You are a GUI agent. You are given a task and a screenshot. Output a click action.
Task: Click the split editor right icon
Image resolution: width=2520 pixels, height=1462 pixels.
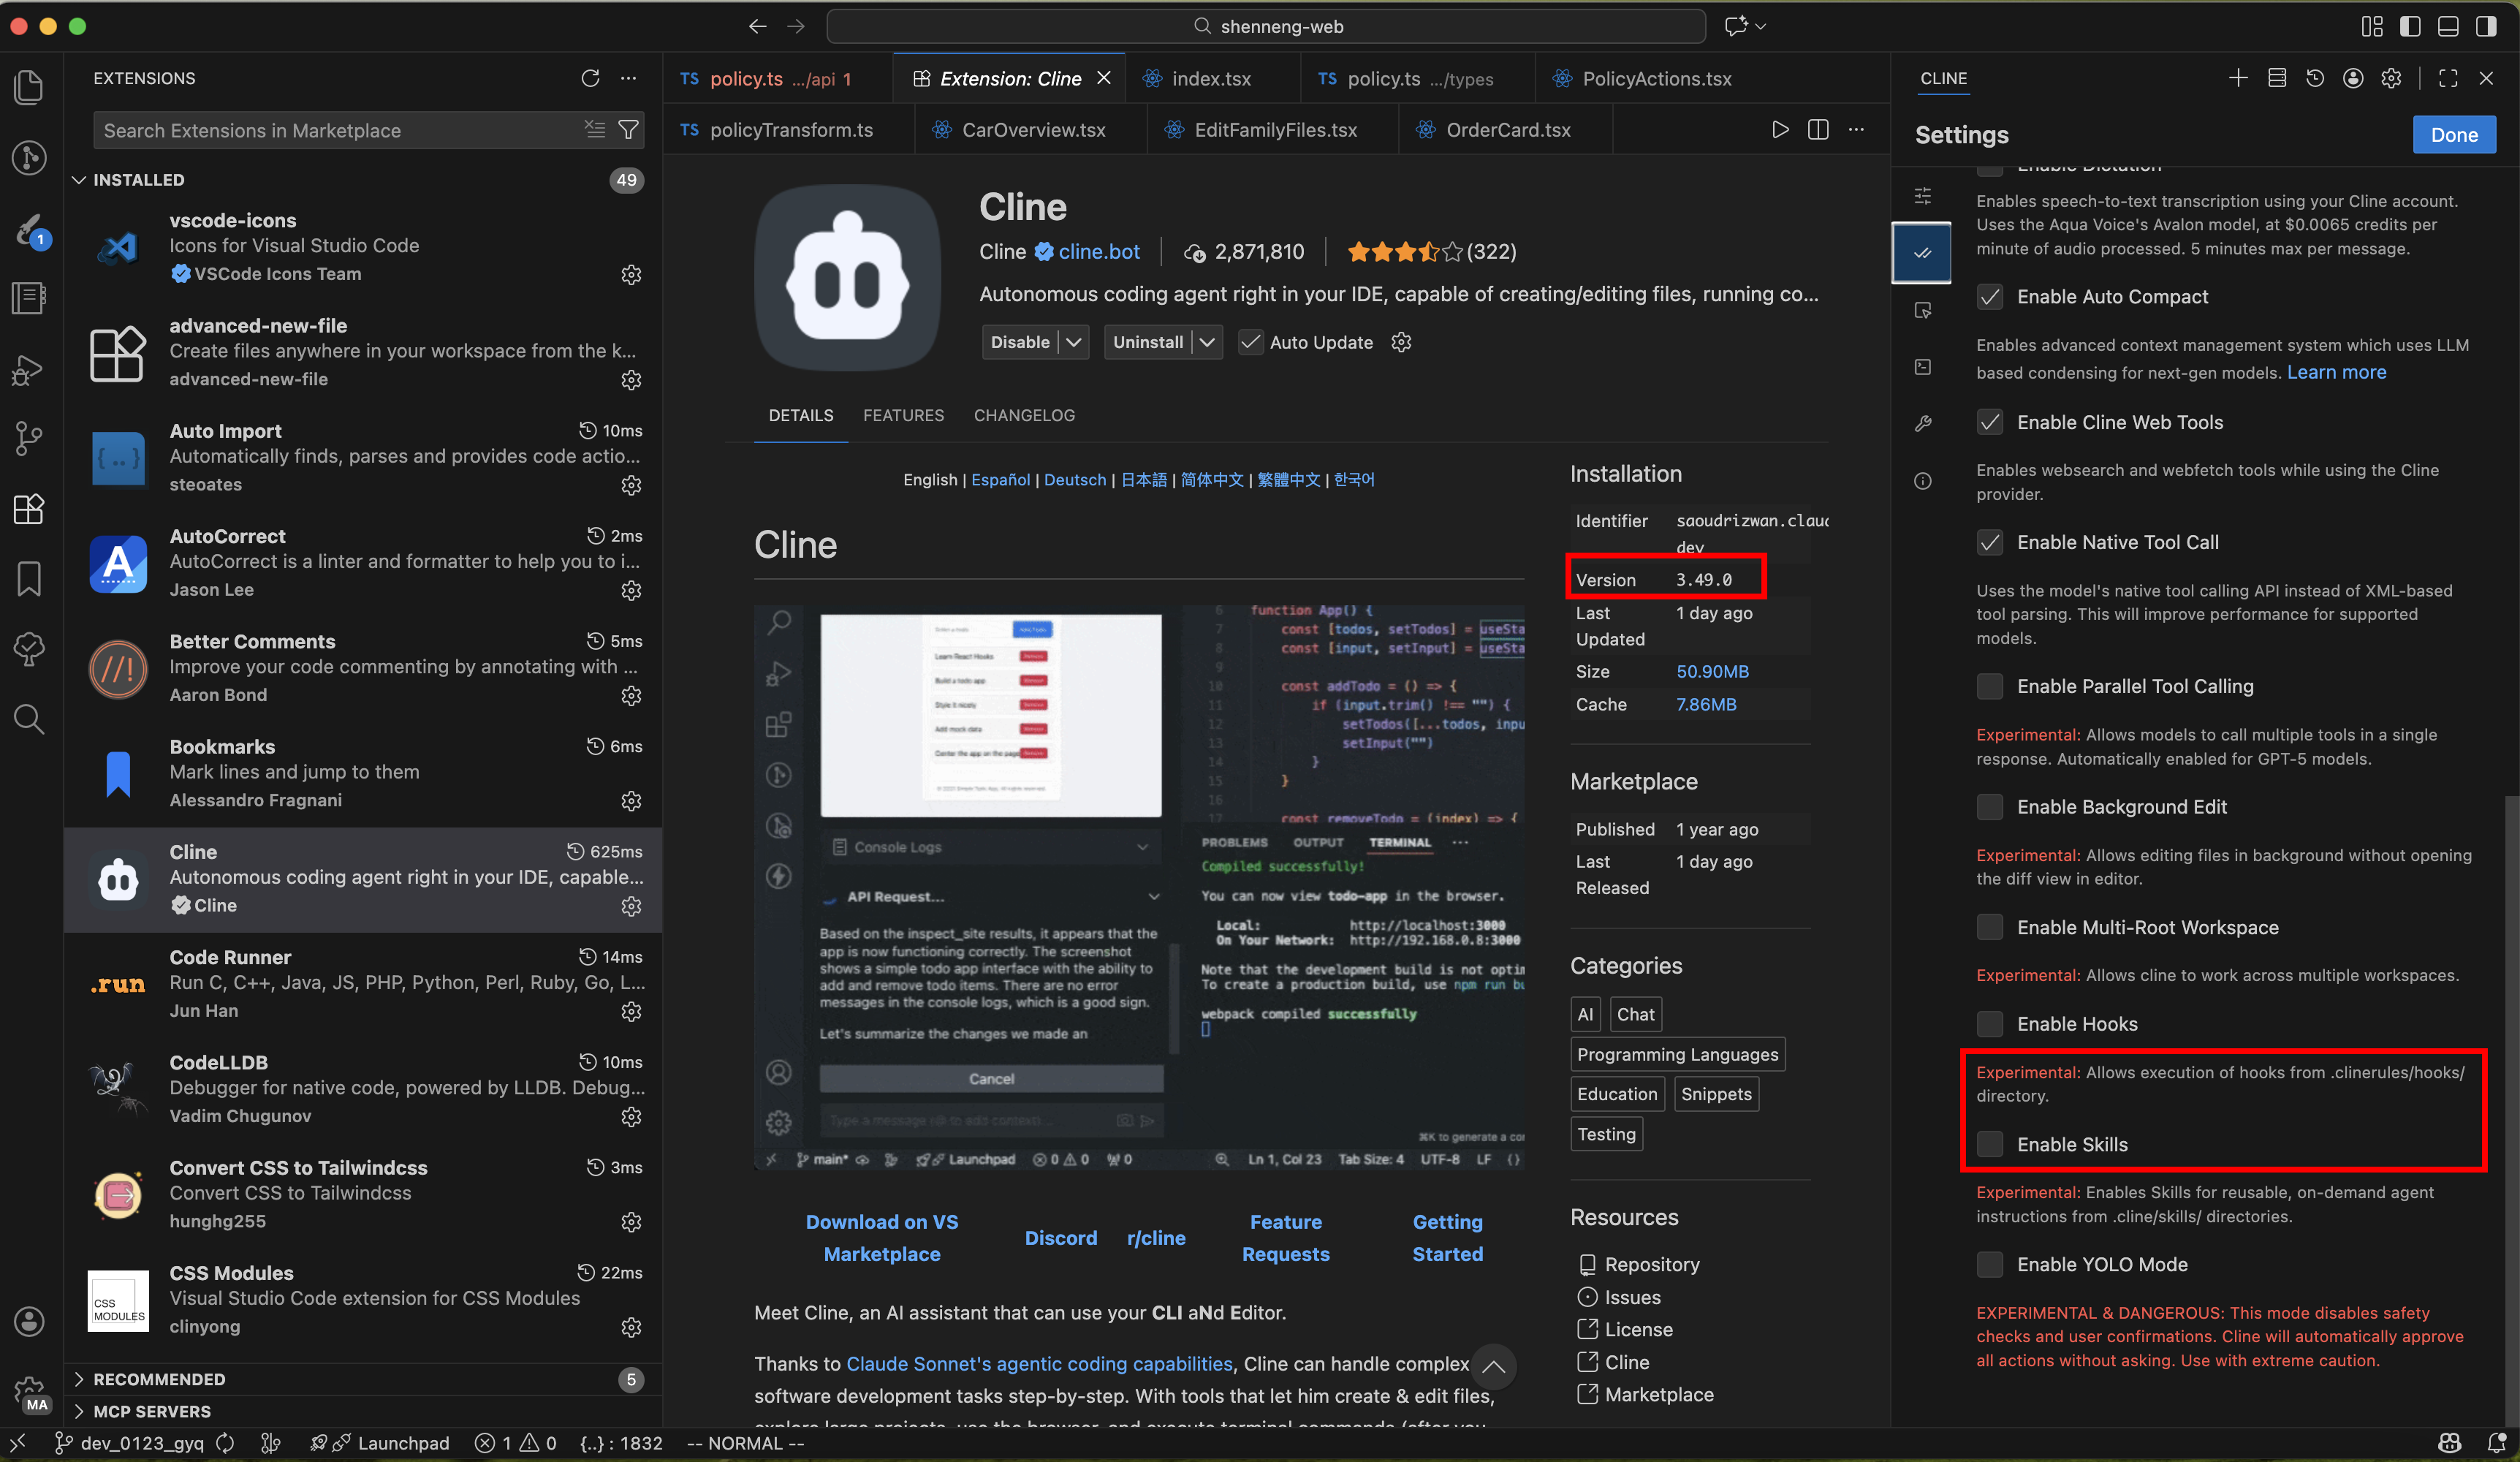(x=1818, y=130)
